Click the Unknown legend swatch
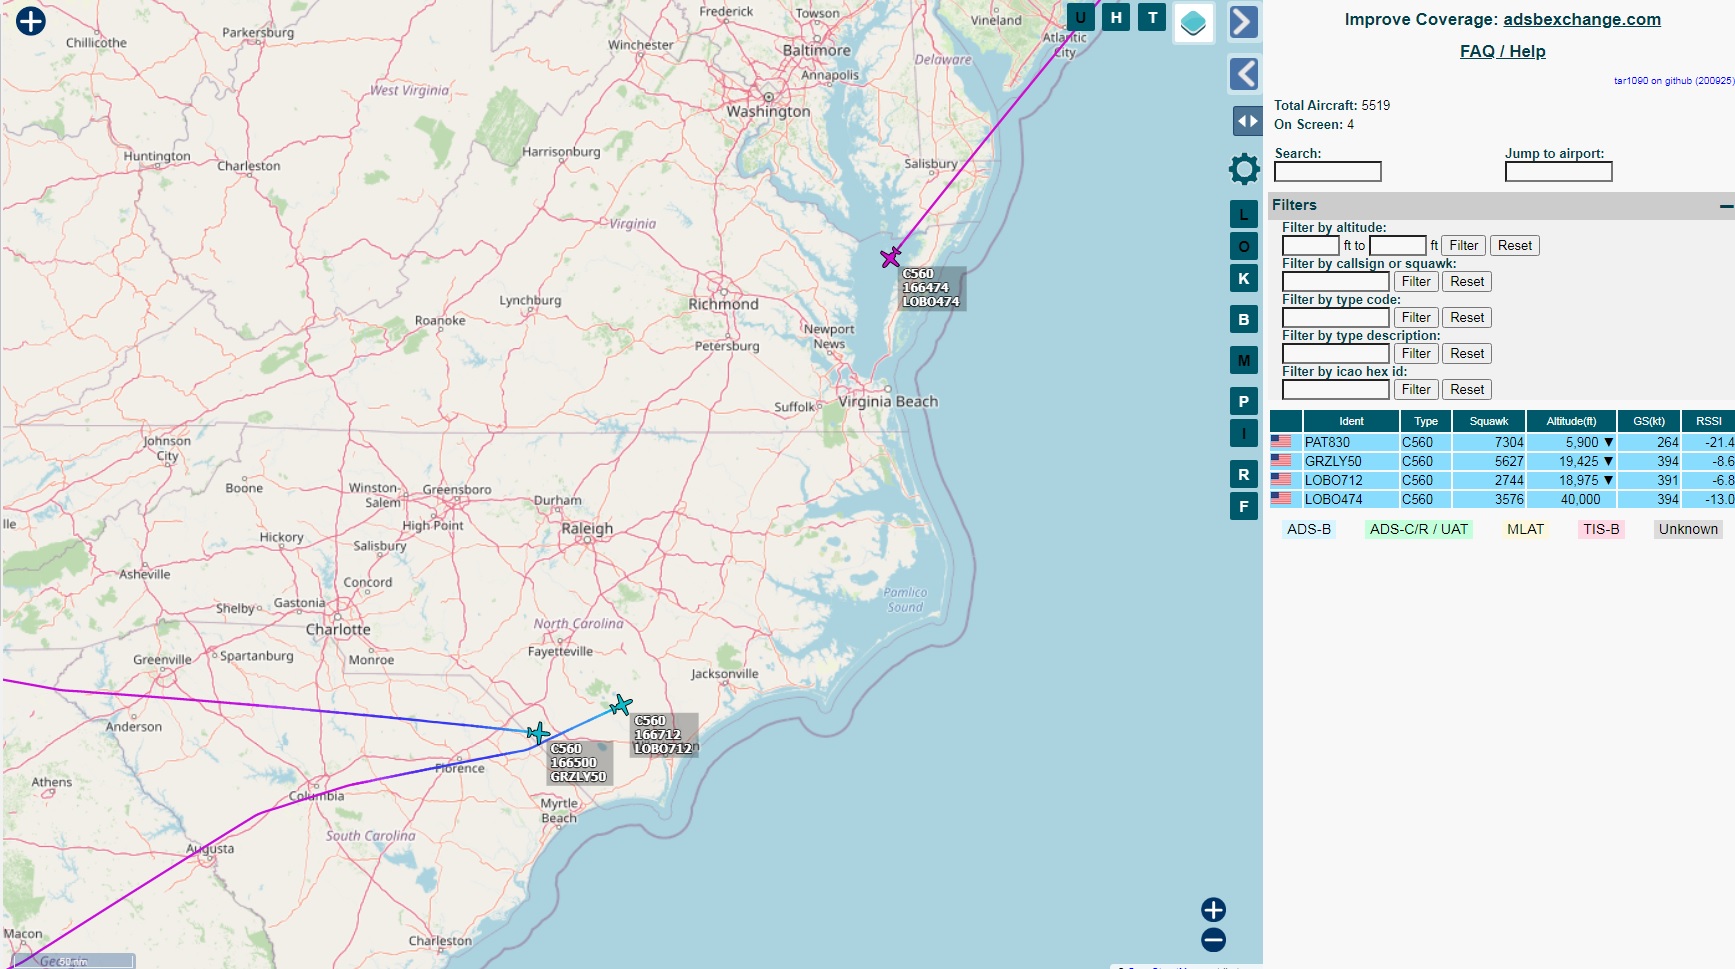The height and width of the screenshot is (969, 1735). pos(1688,529)
